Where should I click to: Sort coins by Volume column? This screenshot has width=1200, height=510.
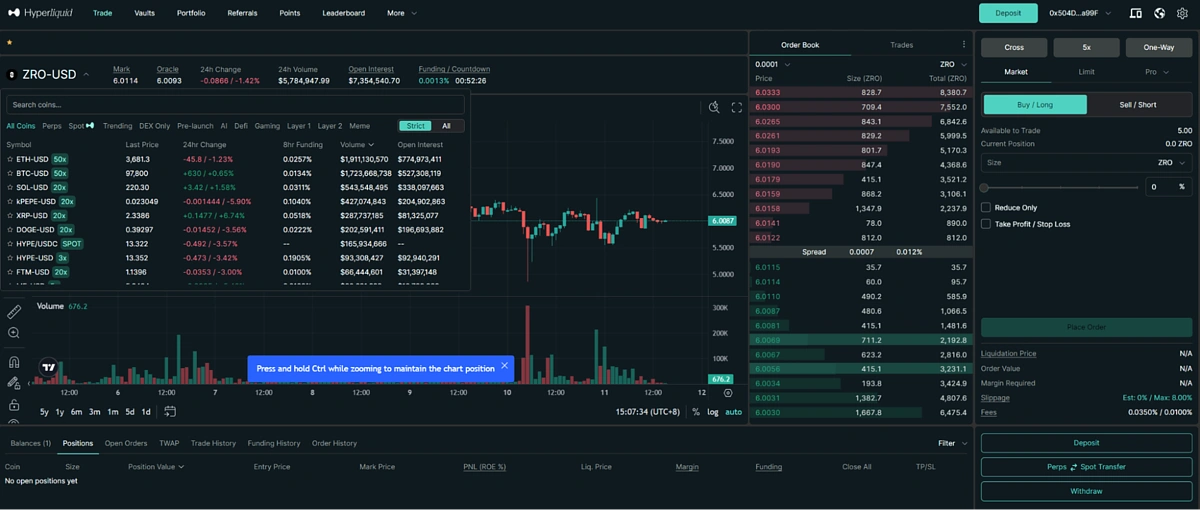[x=357, y=144]
